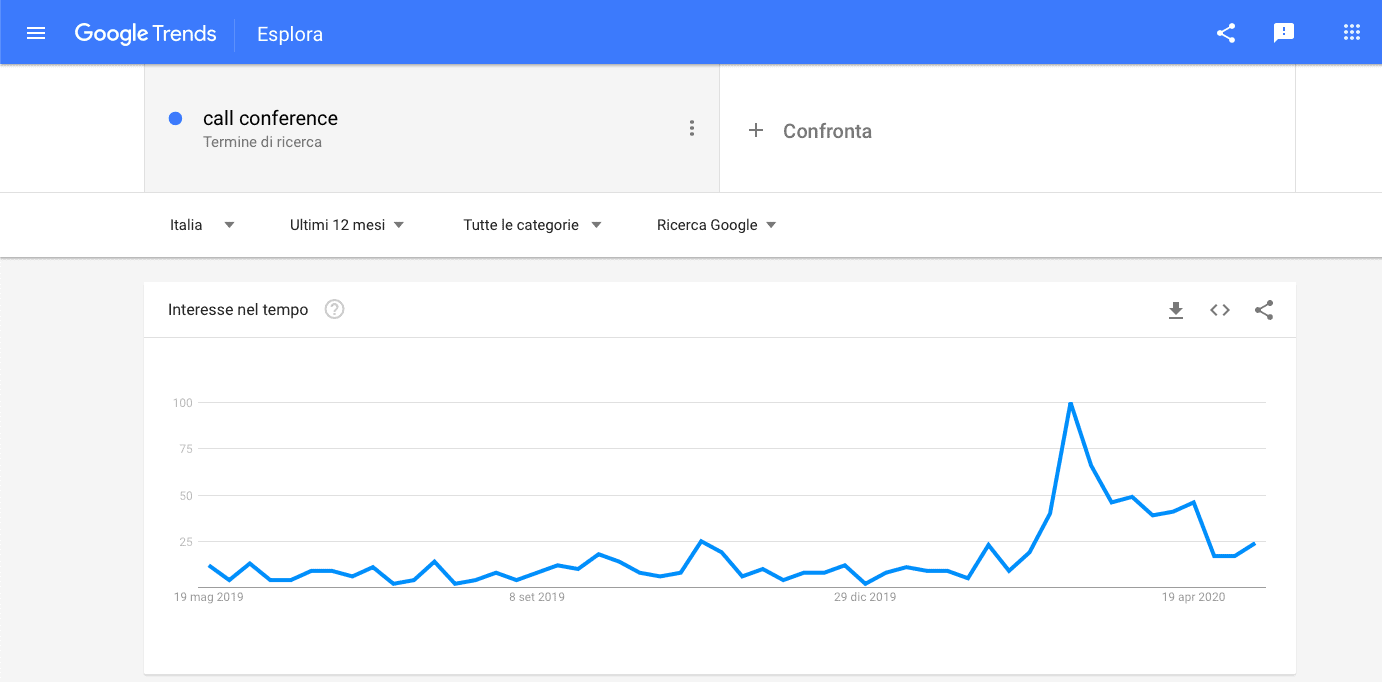The height and width of the screenshot is (682, 1382).
Task: Open help for Interesse nel tempo
Action: (335, 310)
